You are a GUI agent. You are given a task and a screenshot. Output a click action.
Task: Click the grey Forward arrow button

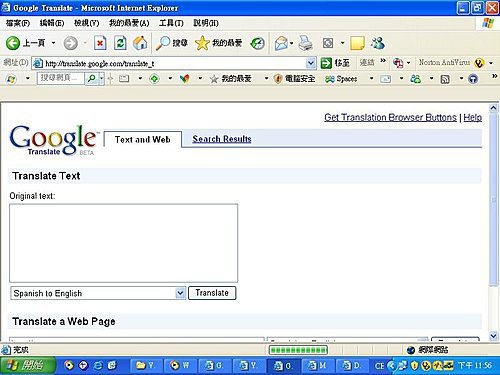(x=70, y=43)
